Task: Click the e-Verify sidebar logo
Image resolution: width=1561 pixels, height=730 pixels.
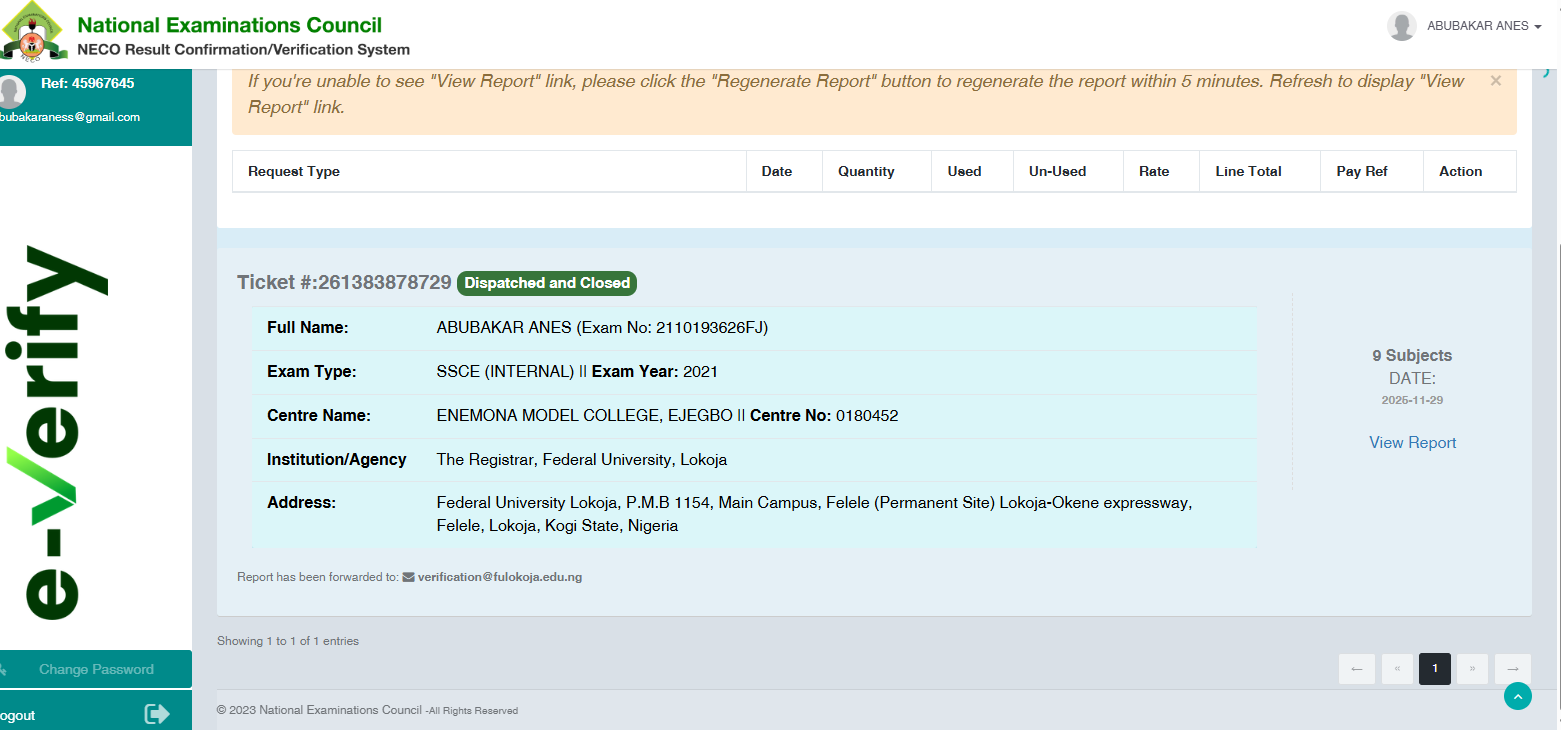Action: tap(67, 430)
